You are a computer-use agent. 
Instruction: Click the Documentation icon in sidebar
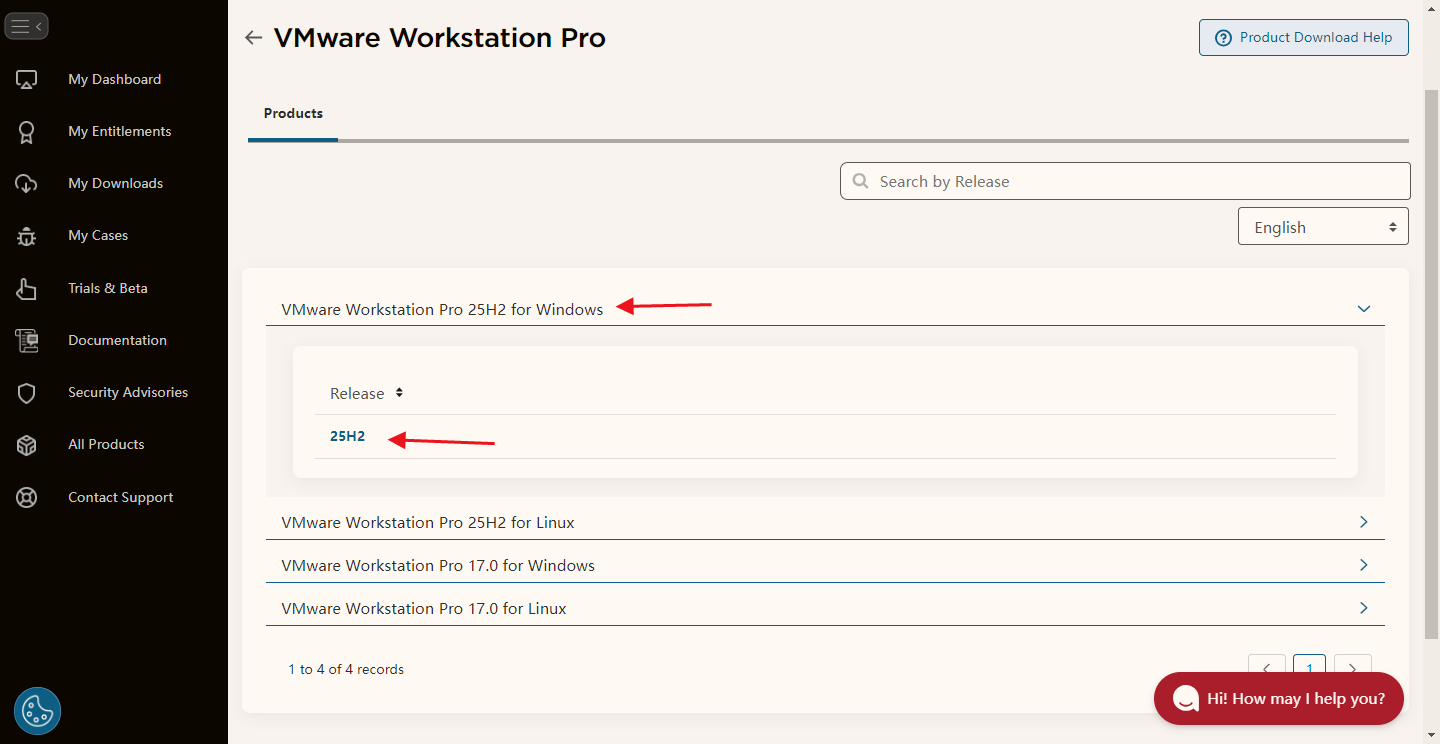coord(27,340)
